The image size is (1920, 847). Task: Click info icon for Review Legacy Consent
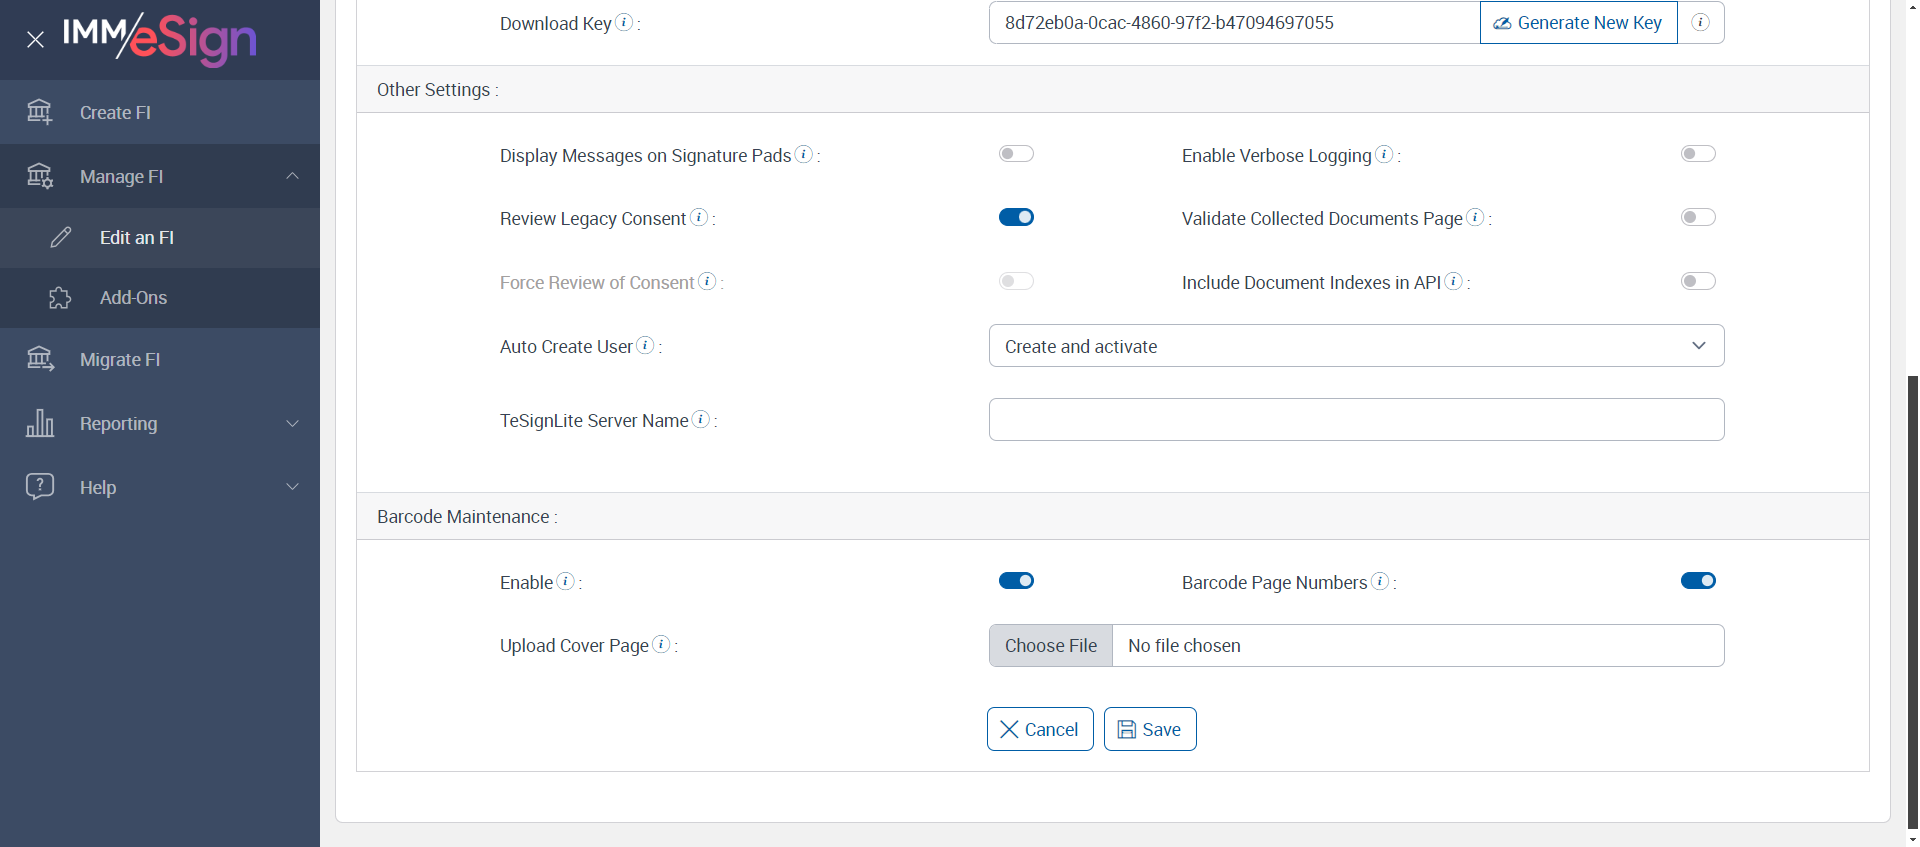point(699,217)
